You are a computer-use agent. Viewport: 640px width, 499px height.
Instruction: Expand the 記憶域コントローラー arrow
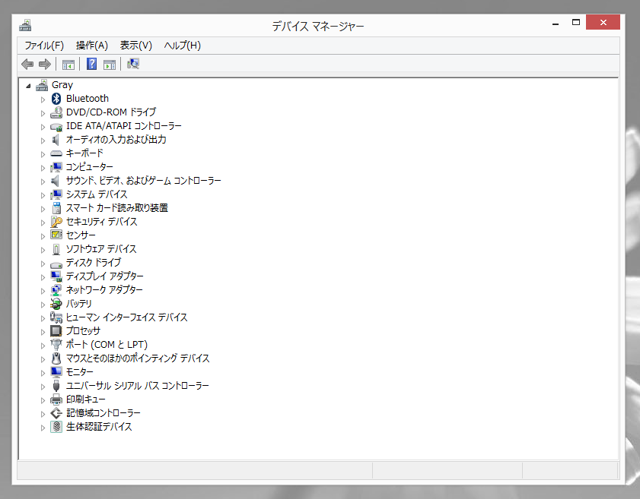click(x=43, y=414)
